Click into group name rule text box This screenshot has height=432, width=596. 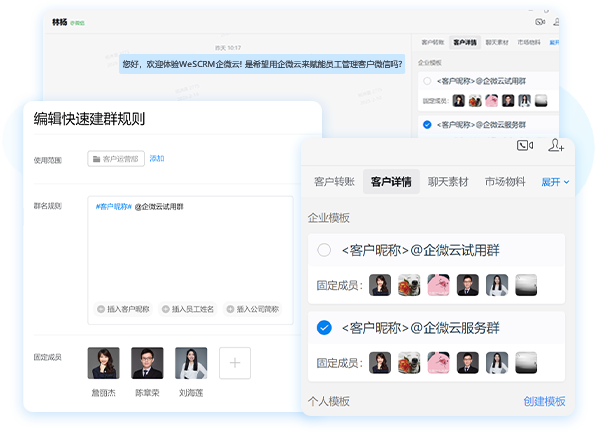point(190,260)
